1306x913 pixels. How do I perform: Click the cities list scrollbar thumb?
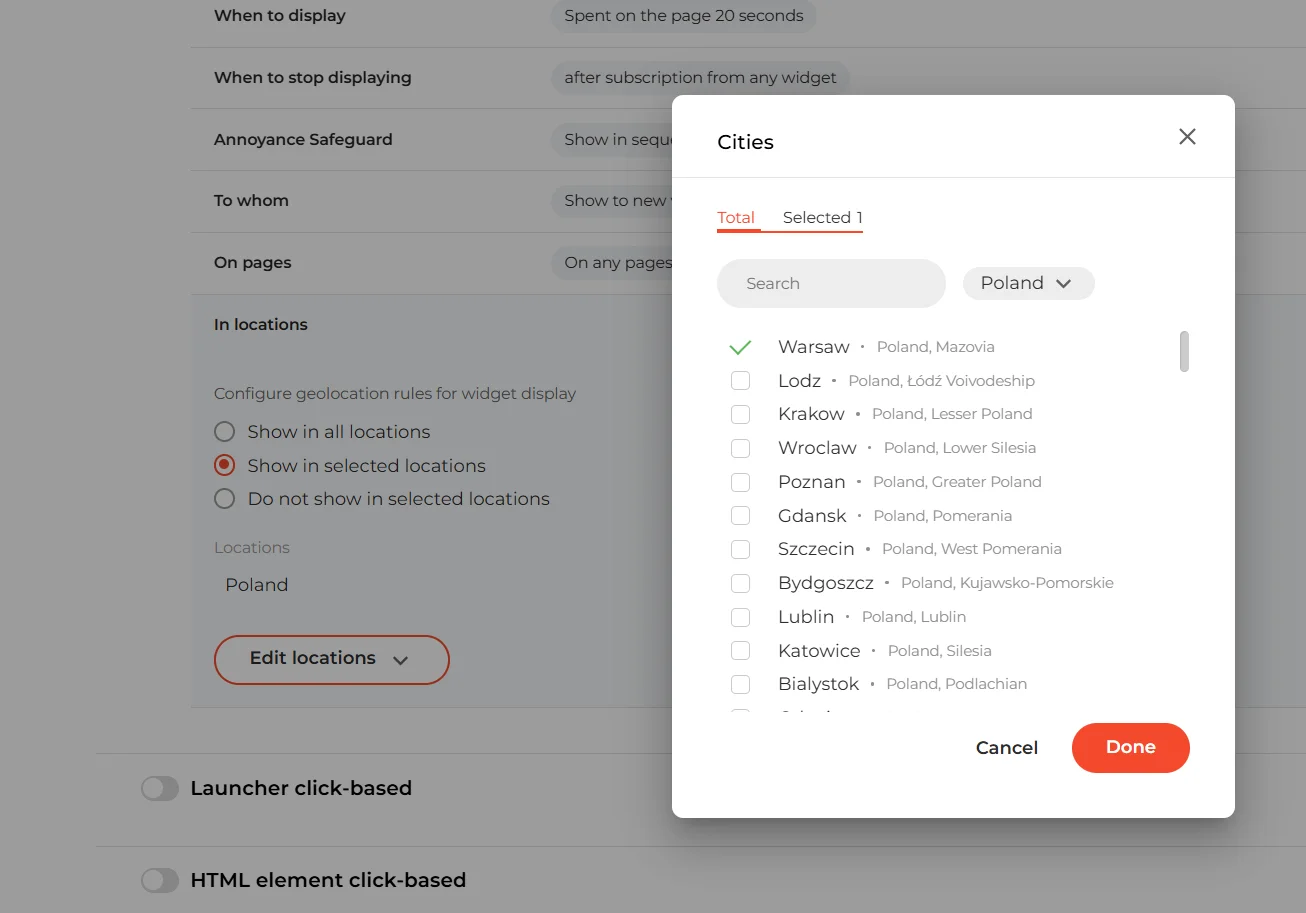pos(1184,352)
